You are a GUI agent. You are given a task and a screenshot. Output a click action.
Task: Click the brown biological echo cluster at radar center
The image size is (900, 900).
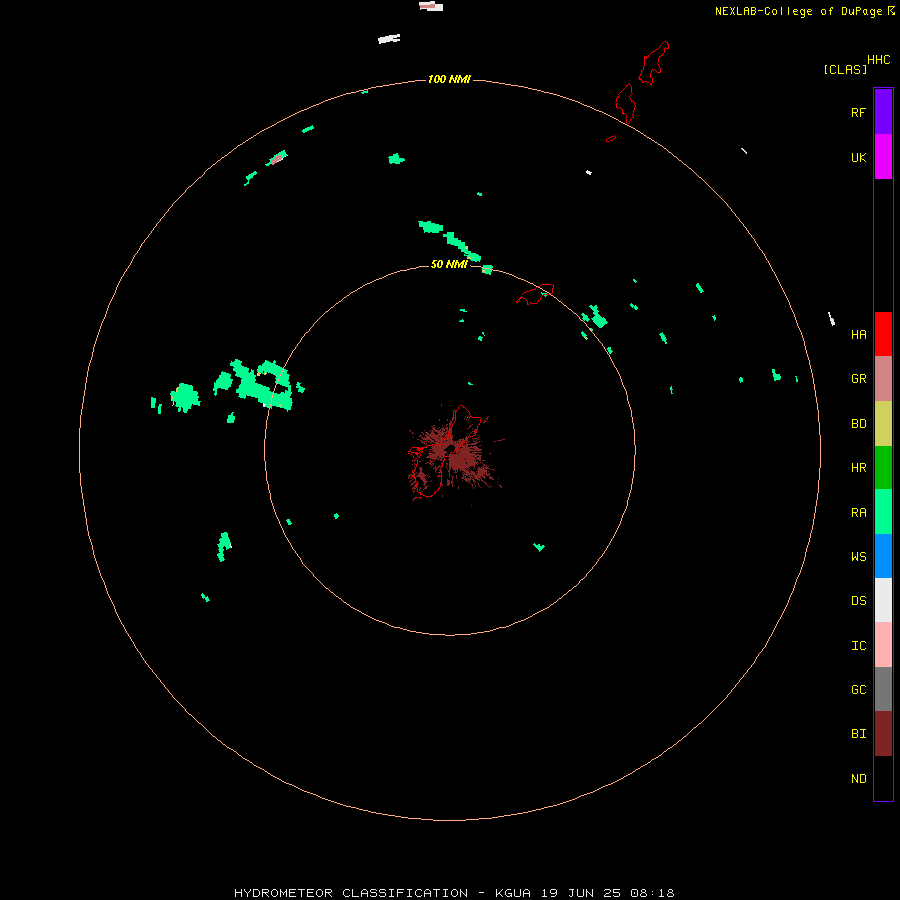[454, 454]
